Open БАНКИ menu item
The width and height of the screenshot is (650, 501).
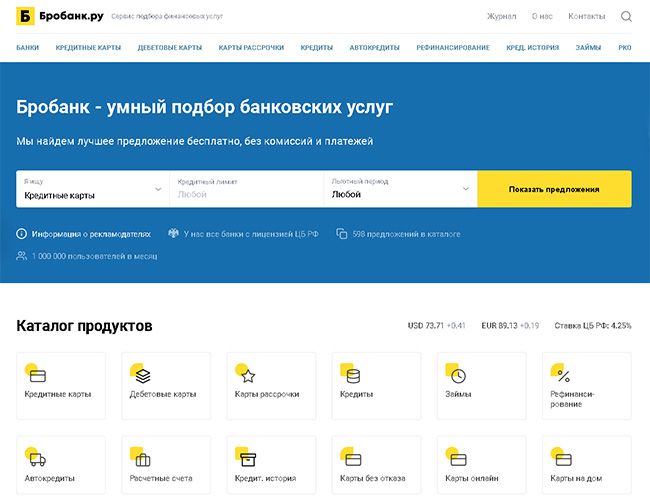click(x=28, y=48)
